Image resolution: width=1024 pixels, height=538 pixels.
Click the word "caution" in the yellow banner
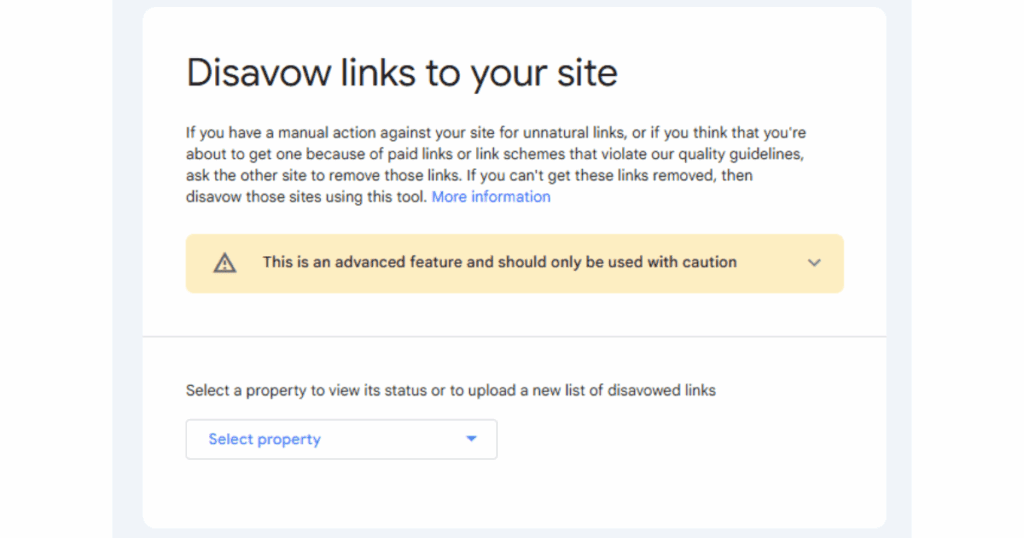pyautogui.click(x=709, y=262)
